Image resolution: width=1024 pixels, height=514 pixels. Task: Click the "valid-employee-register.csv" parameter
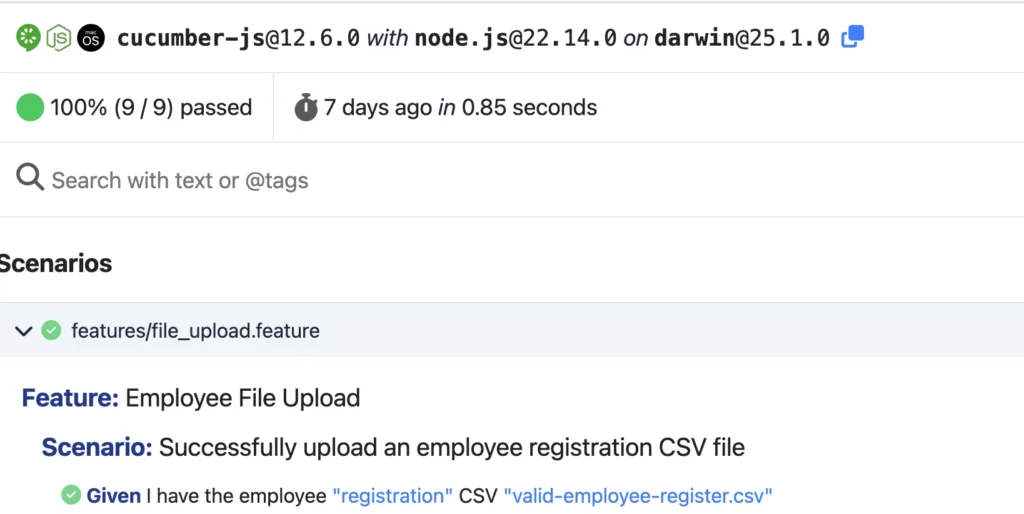(x=638, y=495)
